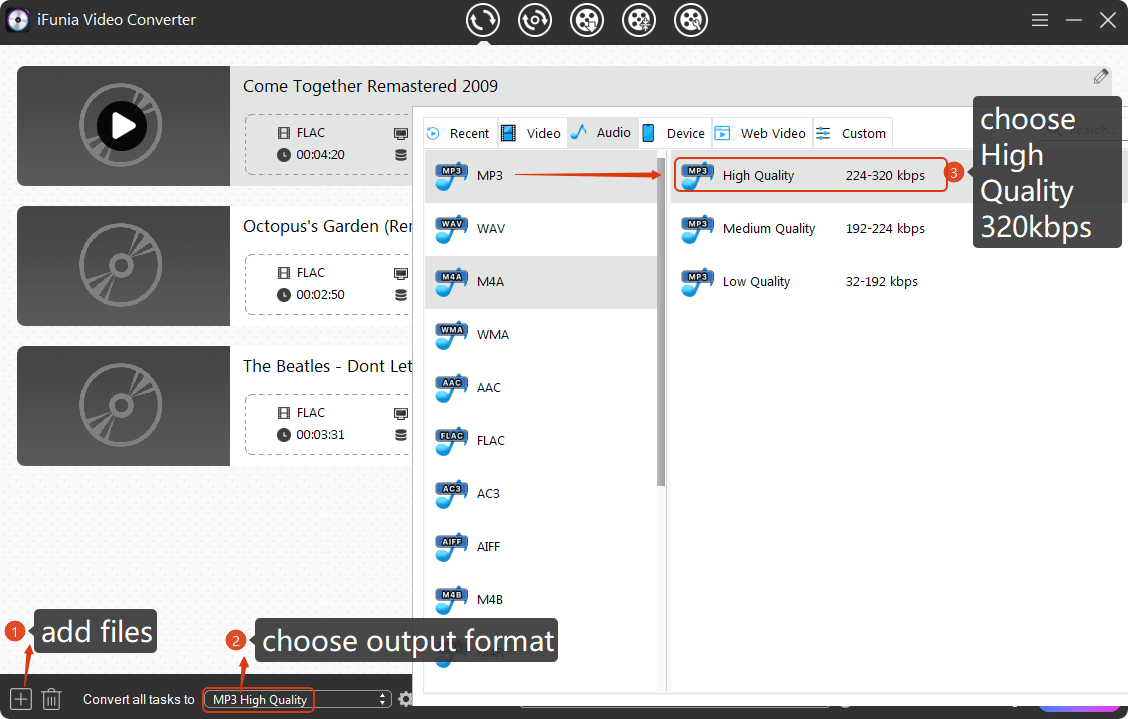This screenshot has width=1128, height=719.
Task: Select WAV in the audio format list
Action: pos(490,228)
